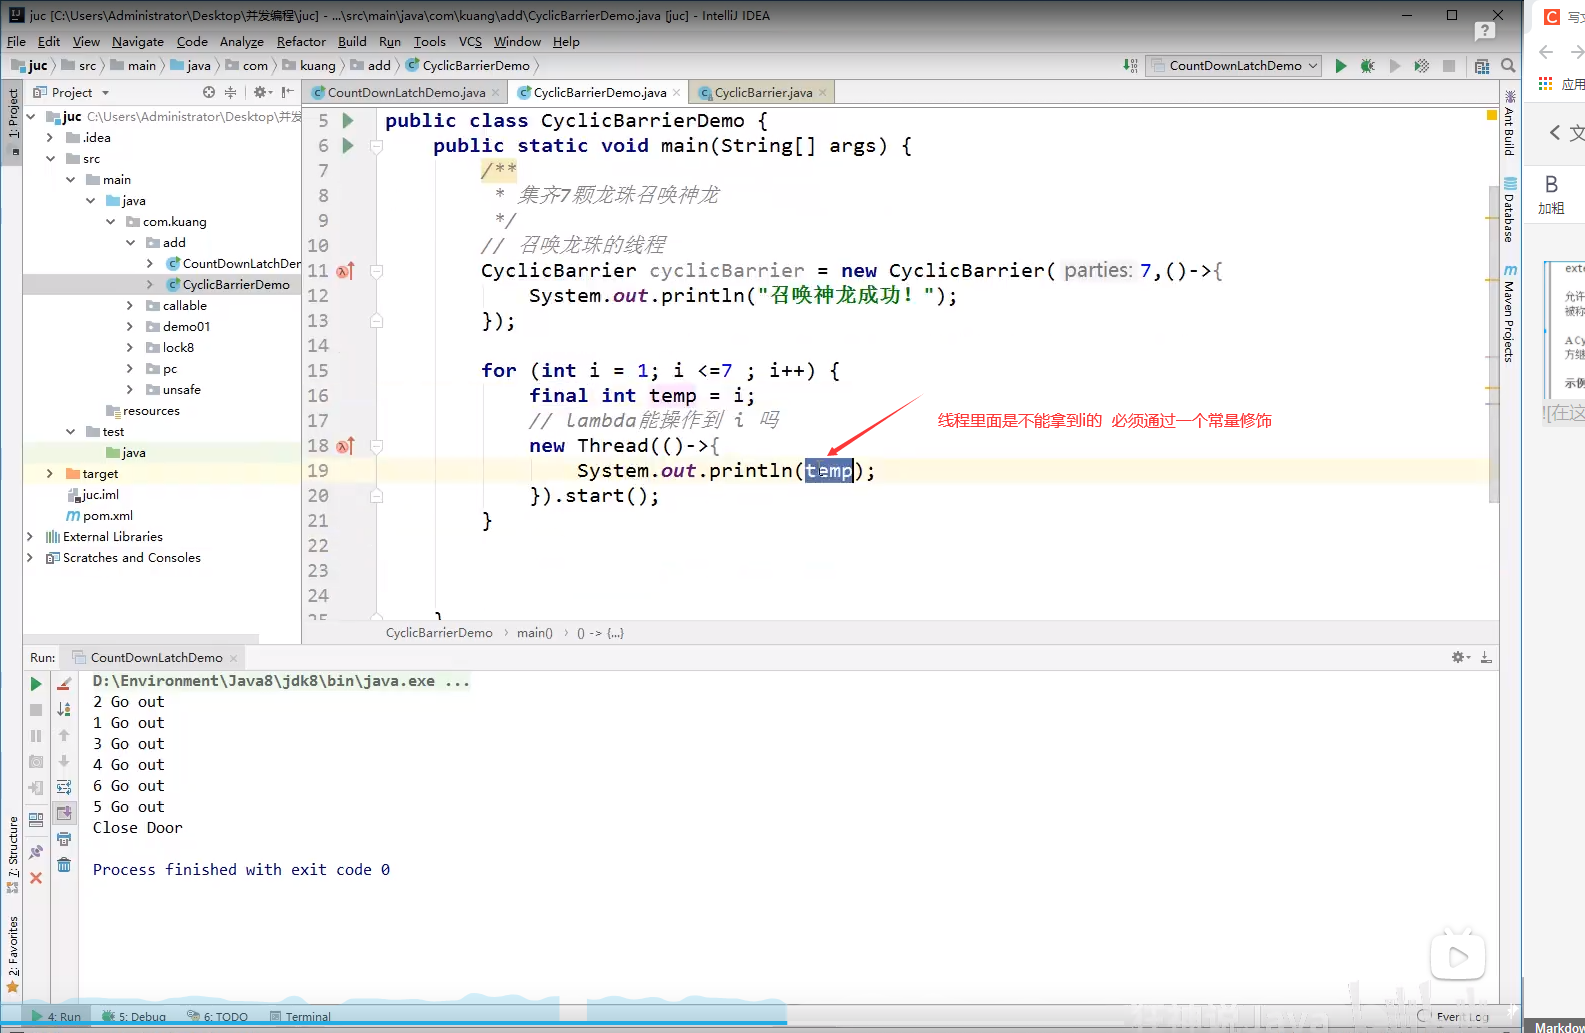Open Project Structure toolbar icon

[1482, 66]
